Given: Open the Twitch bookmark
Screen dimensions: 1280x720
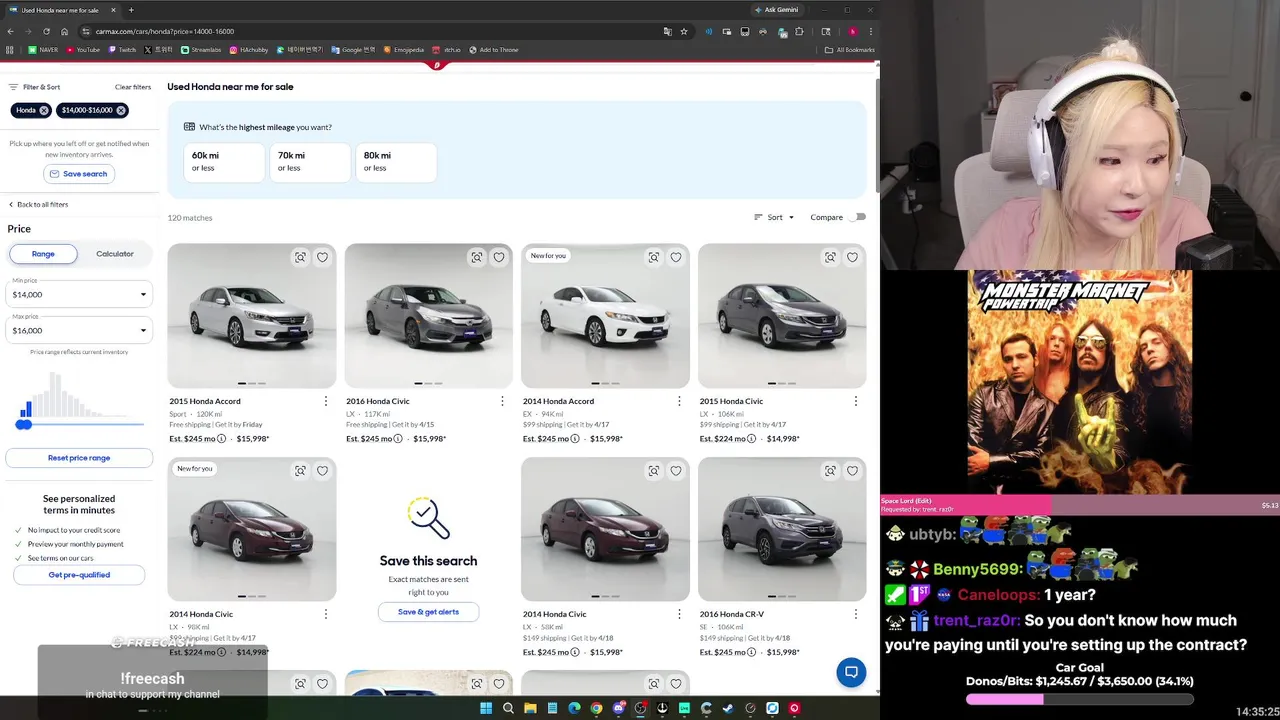Looking at the screenshot, I should (x=123, y=49).
